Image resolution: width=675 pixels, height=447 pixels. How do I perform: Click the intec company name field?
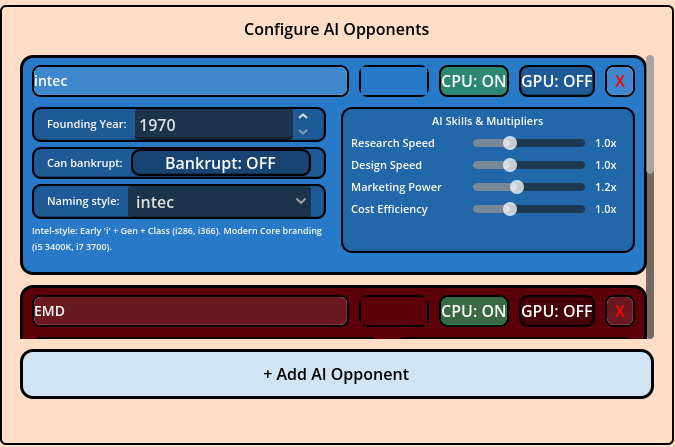[x=190, y=81]
